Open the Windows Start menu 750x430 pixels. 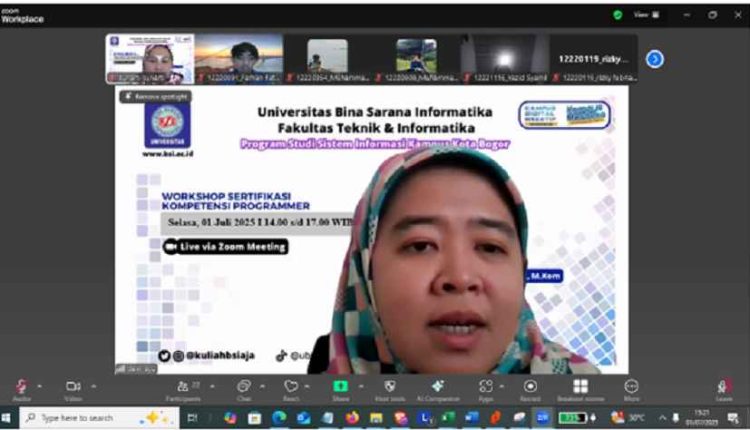click(6, 418)
